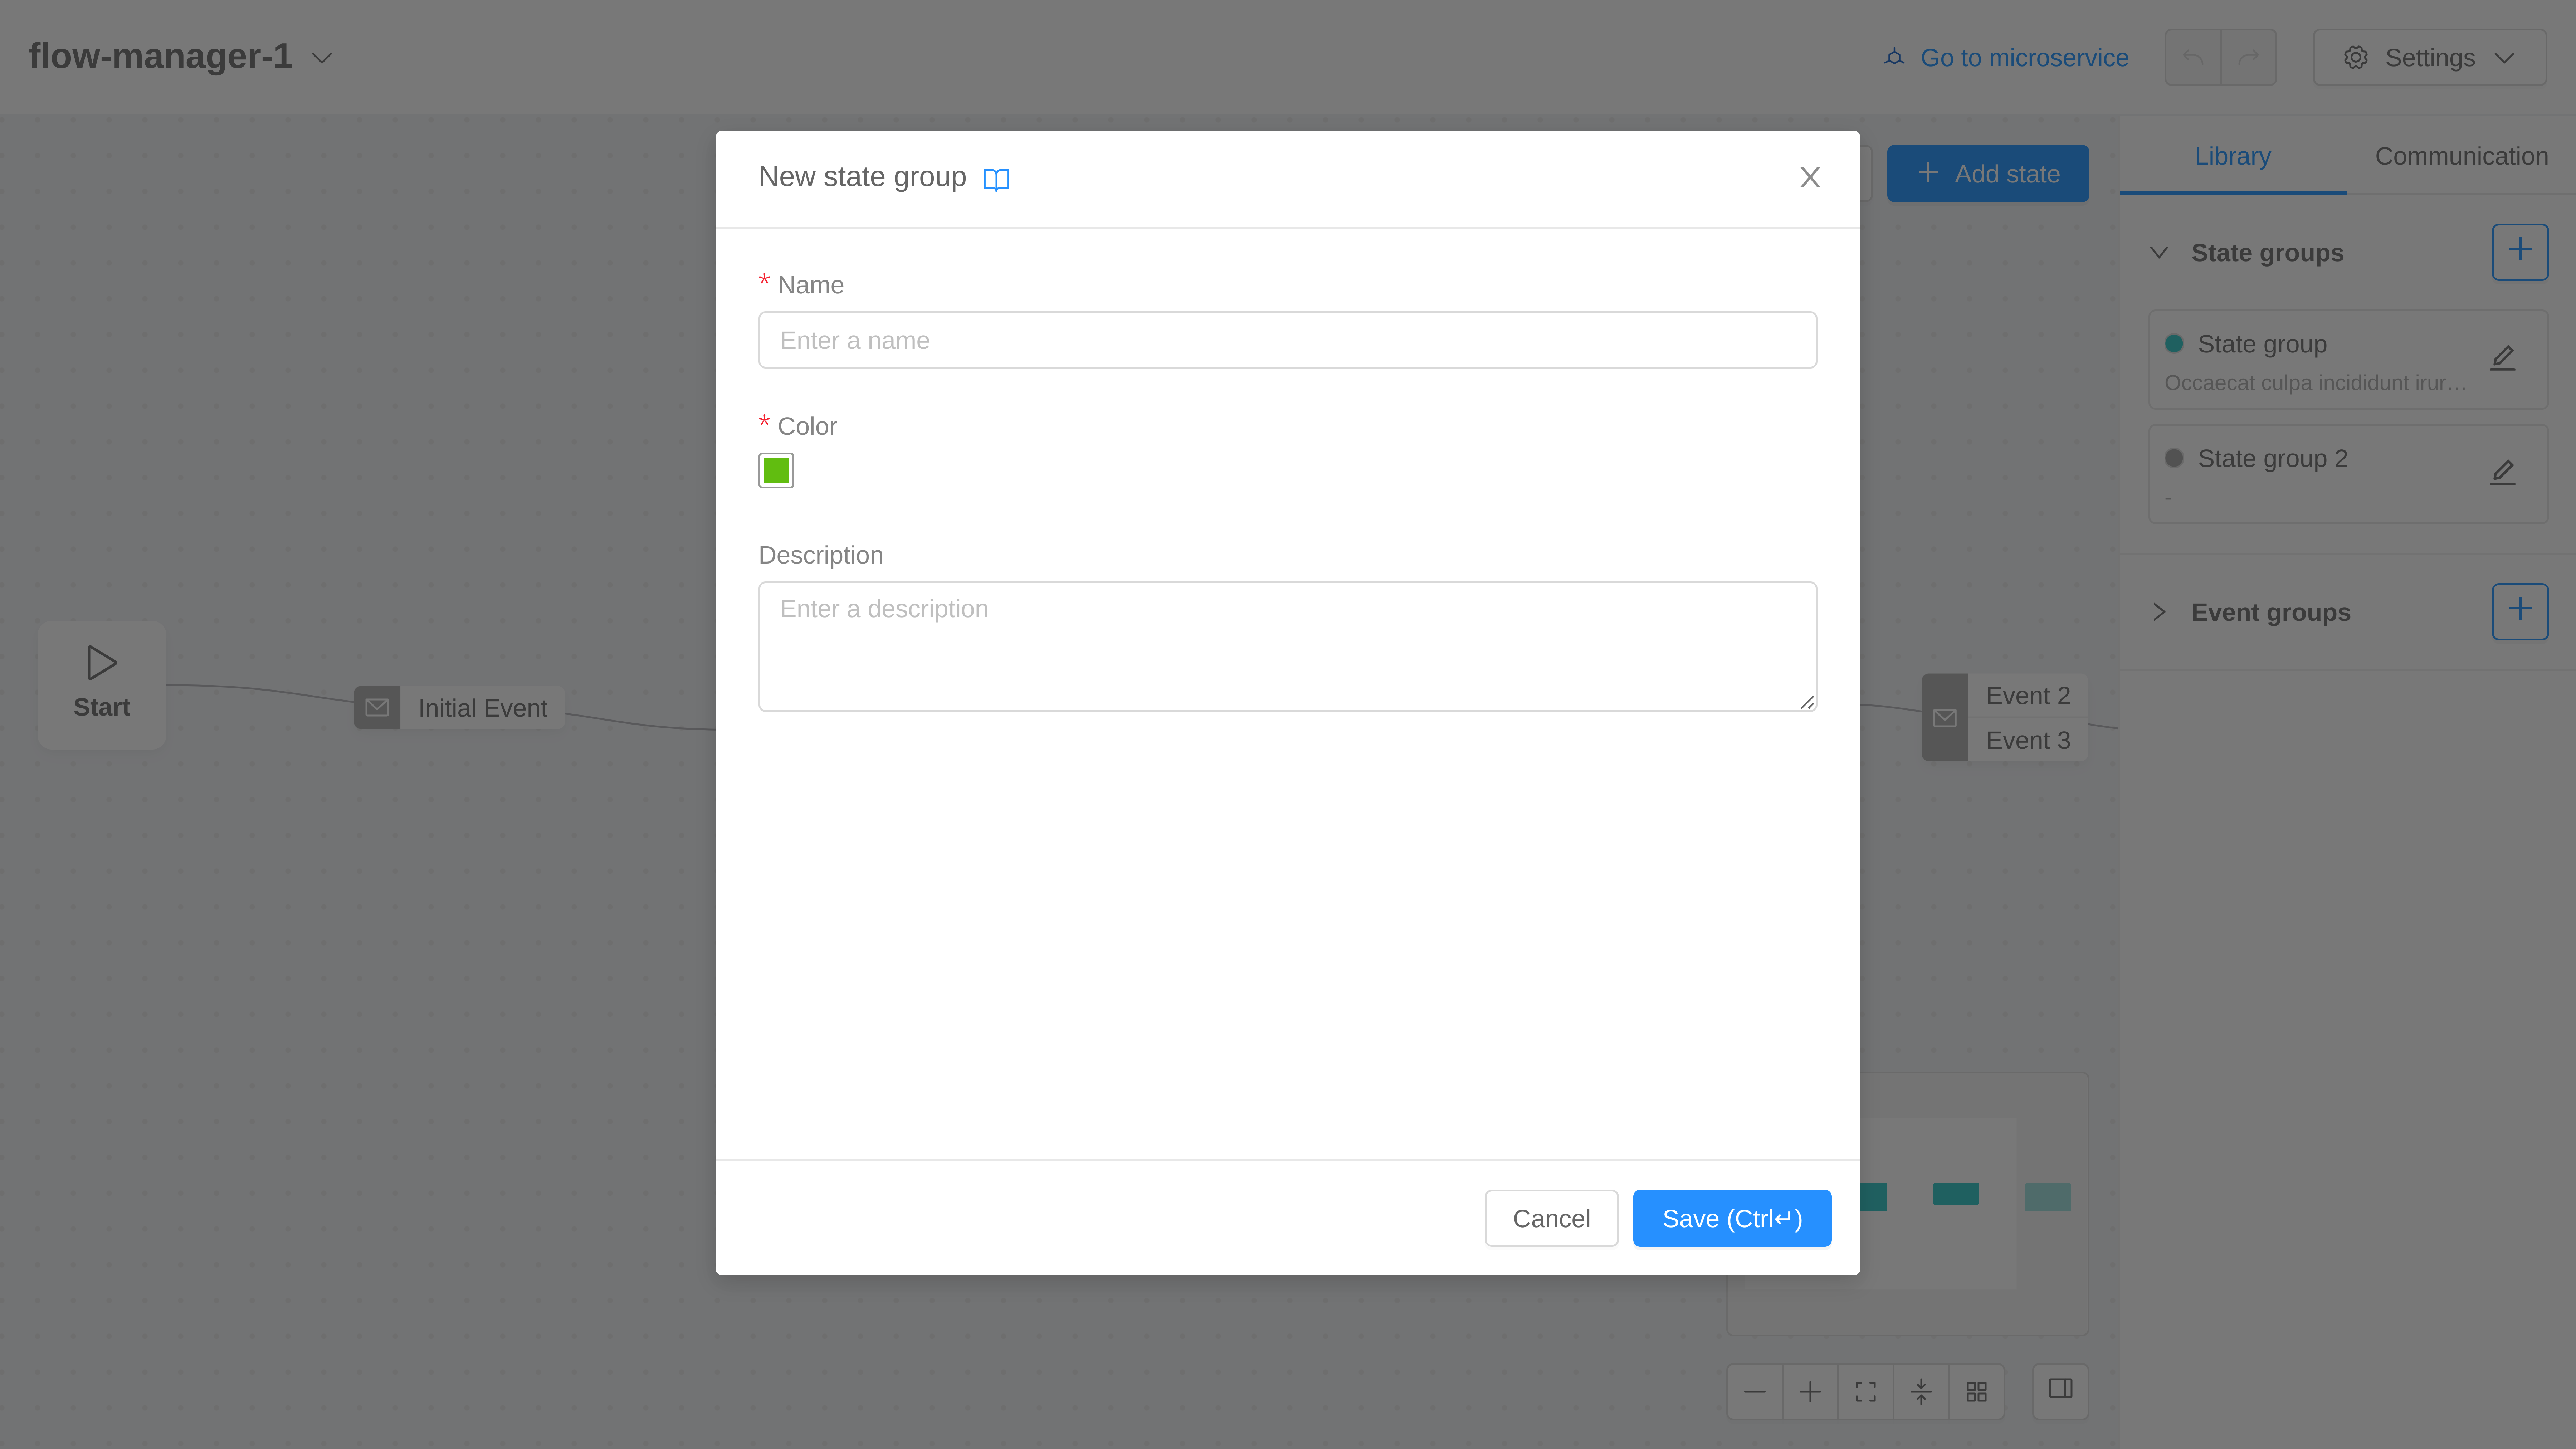Open the green color swatch picker
Screen dimensions: 2576x1449
[776, 470]
